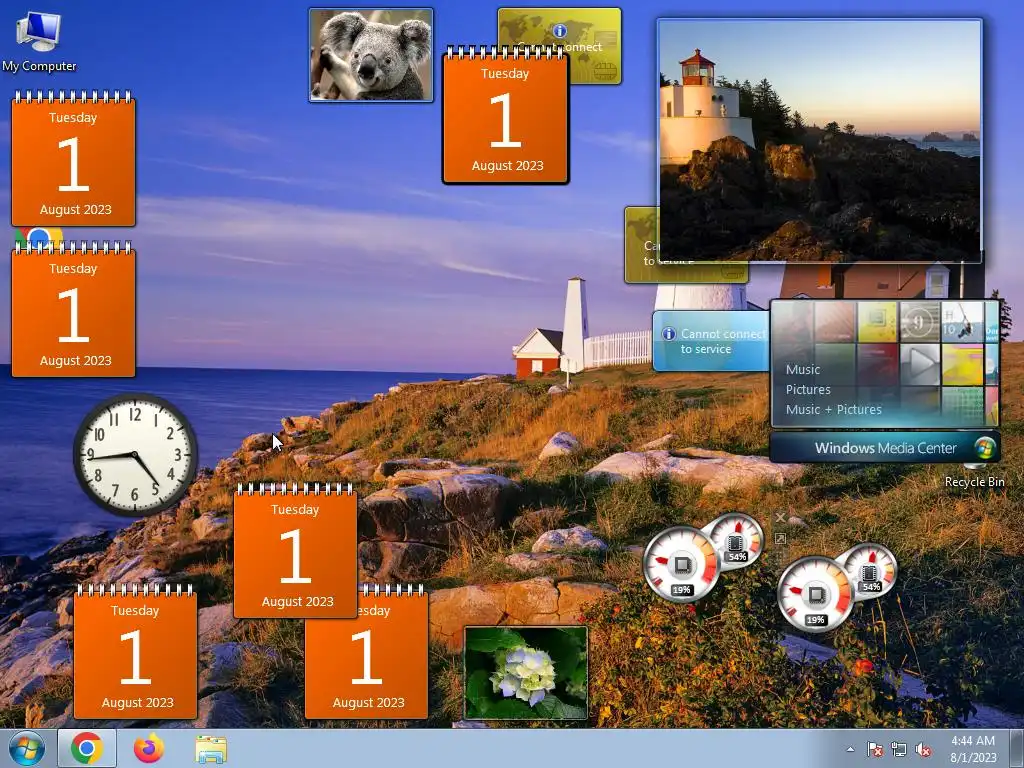Select the partly hidden Chrome desktop icon
The width and height of the screenshot is (1024, 768).
click(x=39, y=236)
